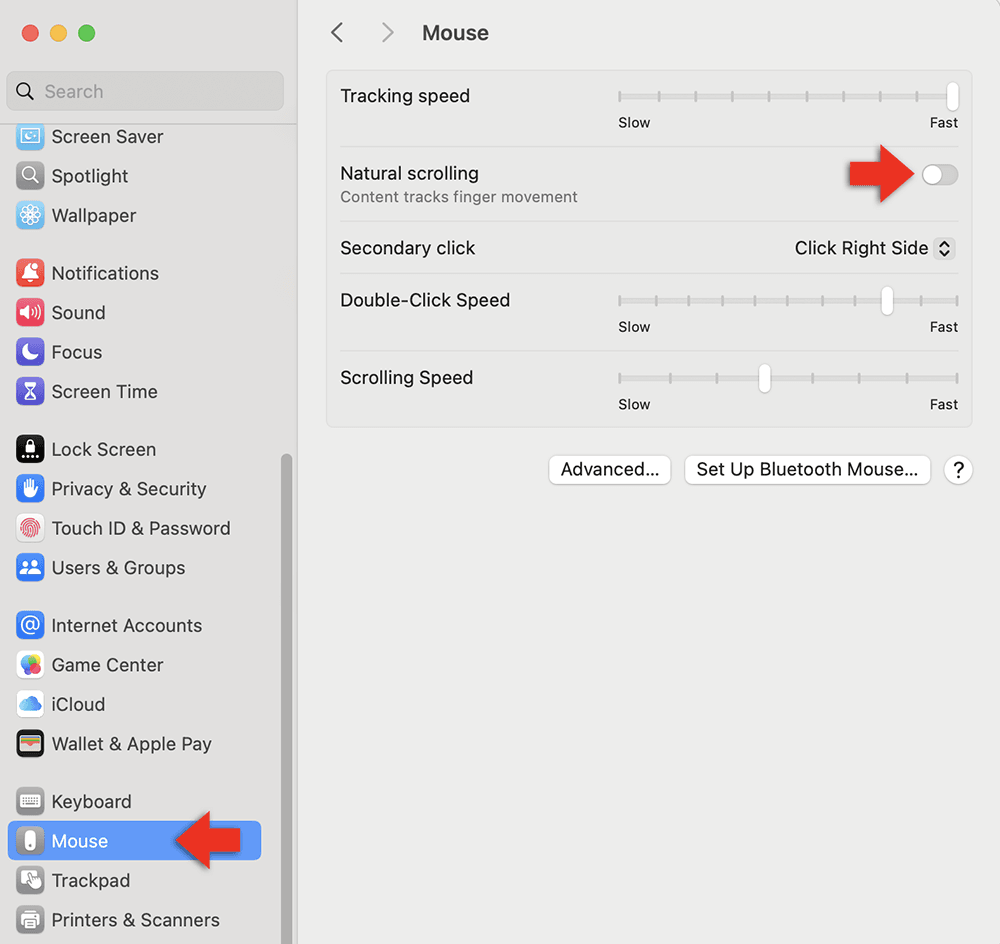Open Internet Accounts settings

pos(135,625)
